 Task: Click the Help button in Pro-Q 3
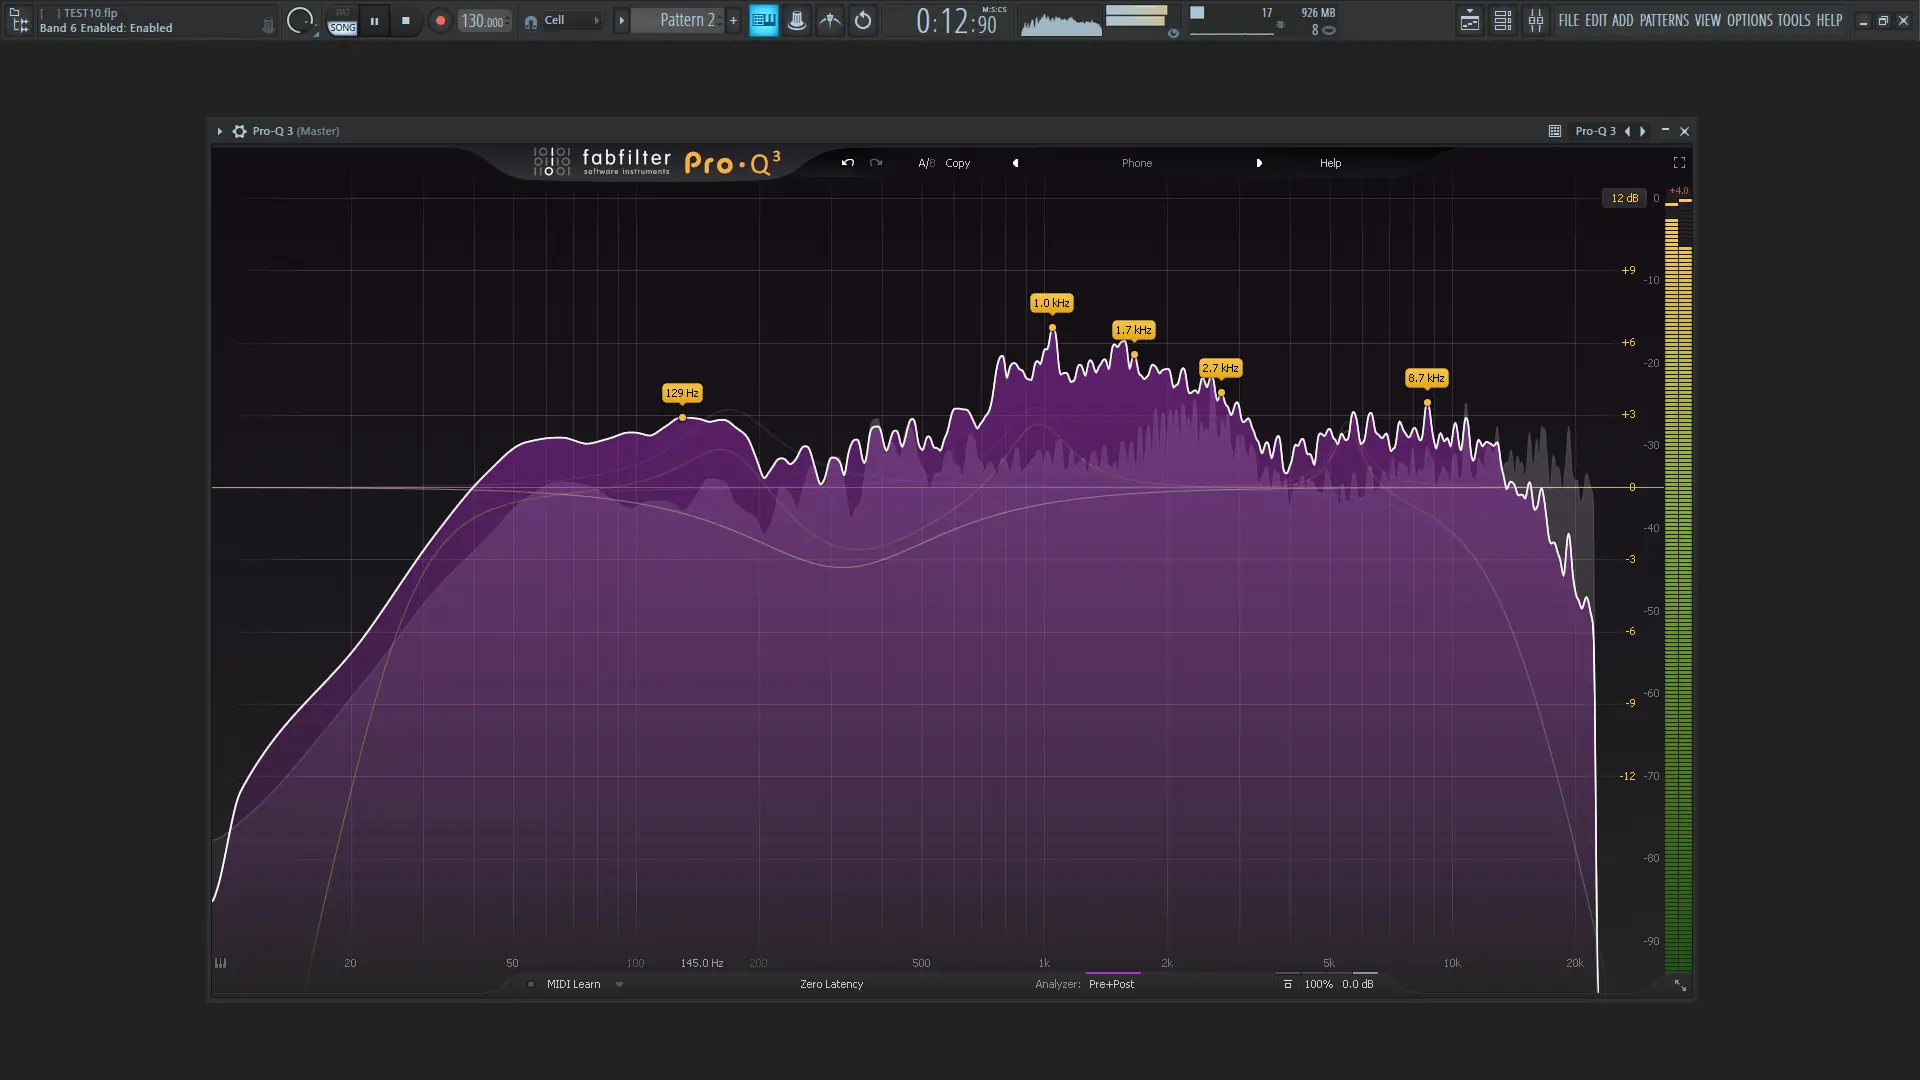1330,163
